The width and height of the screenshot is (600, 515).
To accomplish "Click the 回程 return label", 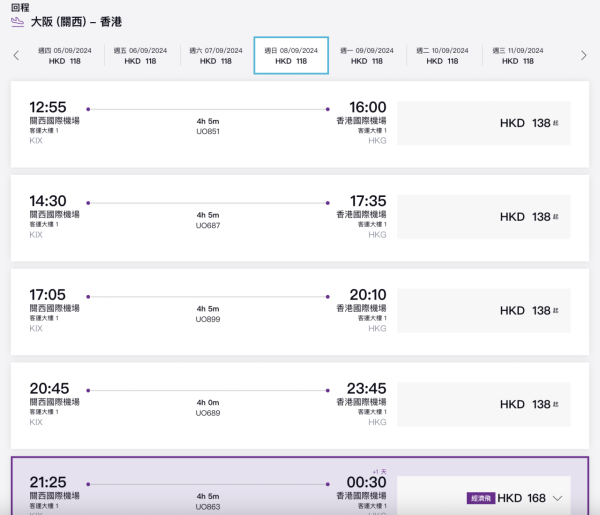I will click(20, 7).
